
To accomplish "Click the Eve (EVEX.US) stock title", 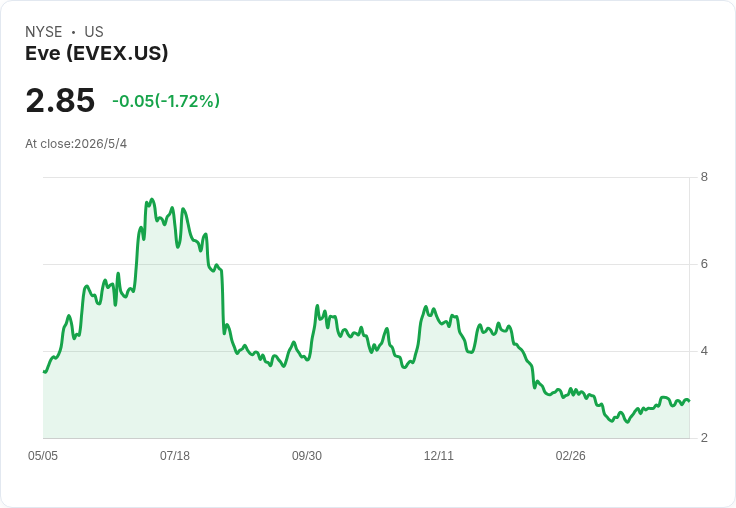I will click(96, 53).
